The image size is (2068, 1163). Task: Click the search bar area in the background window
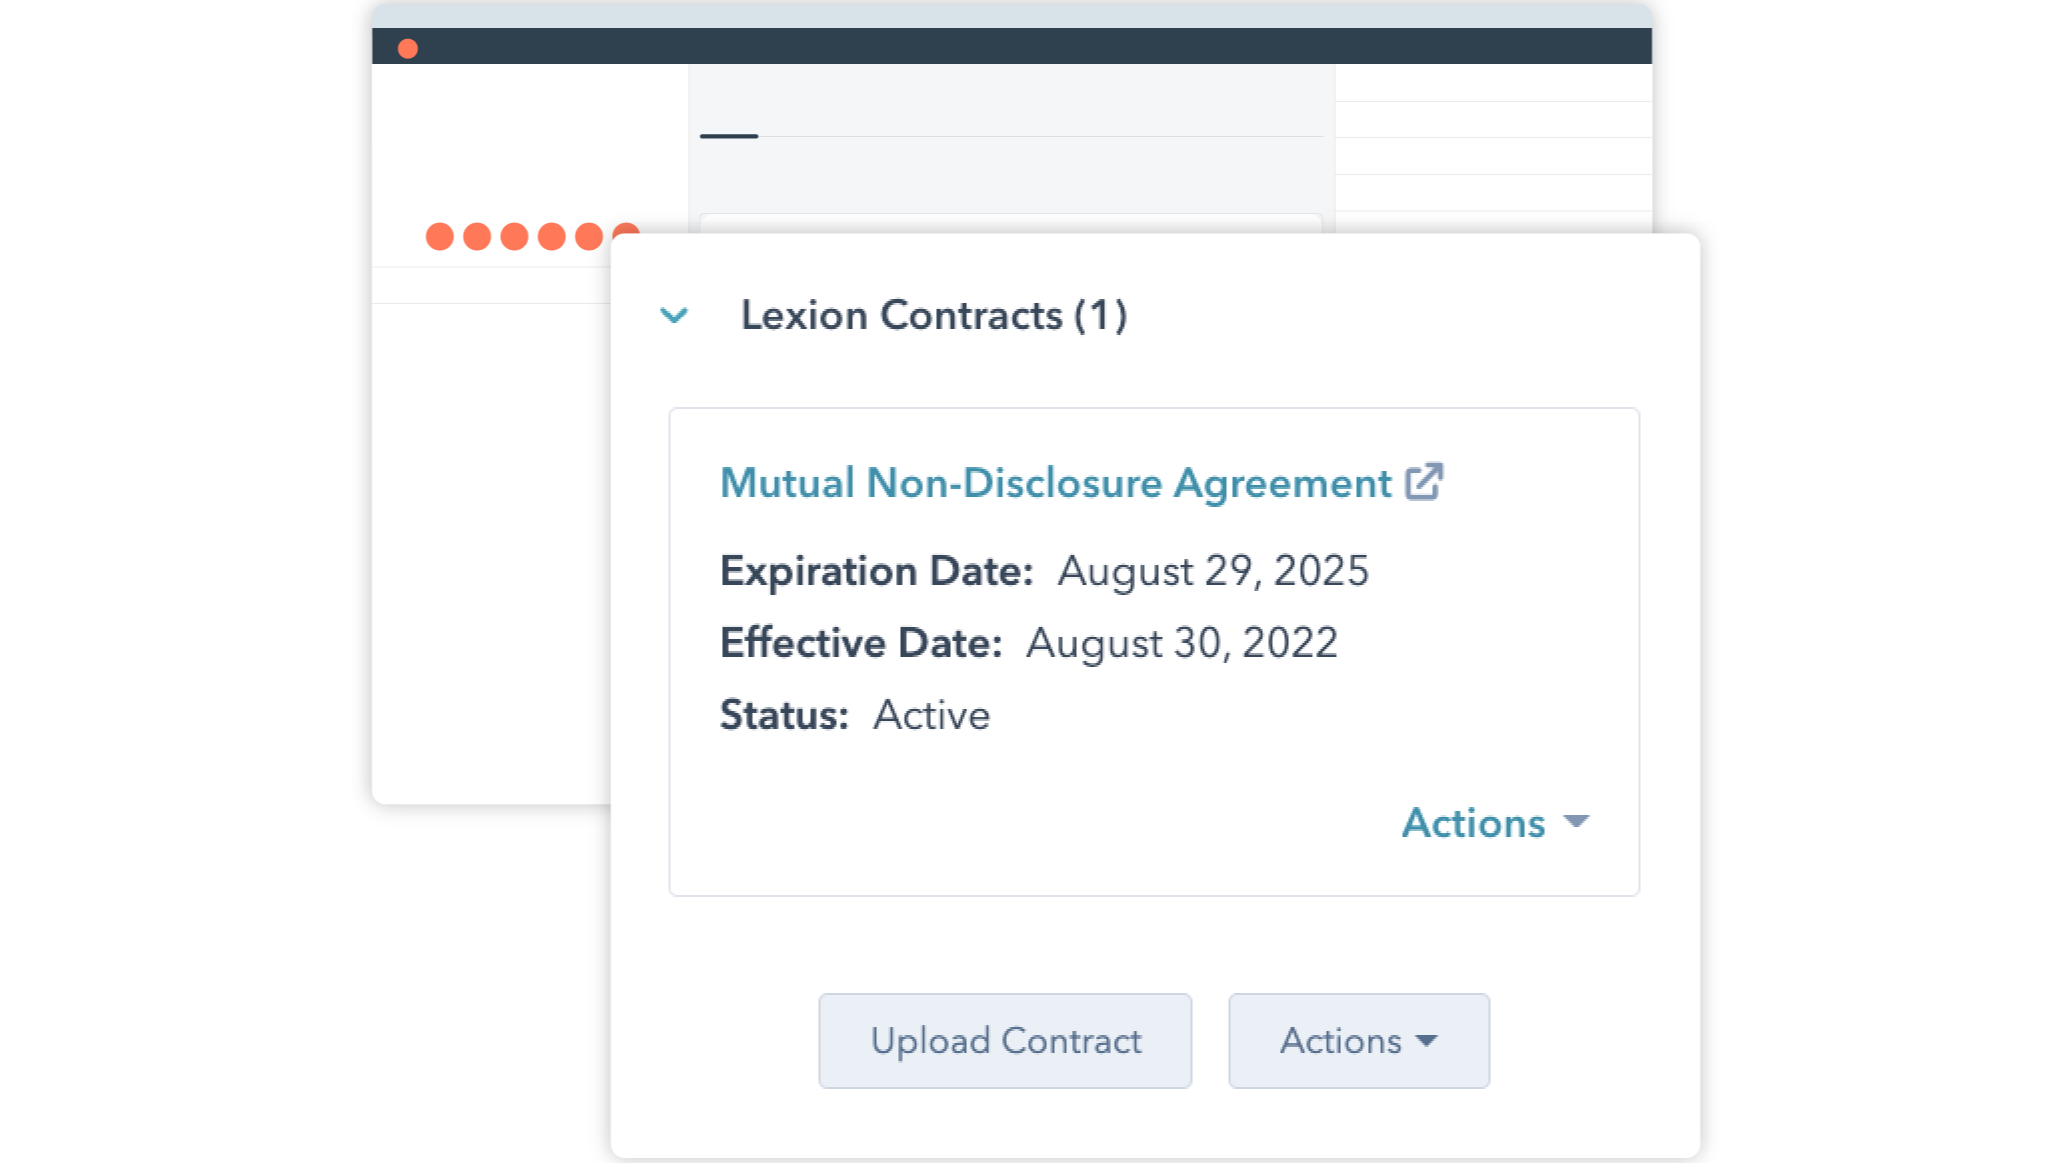pyautogui.click(x=1010, y=225)
